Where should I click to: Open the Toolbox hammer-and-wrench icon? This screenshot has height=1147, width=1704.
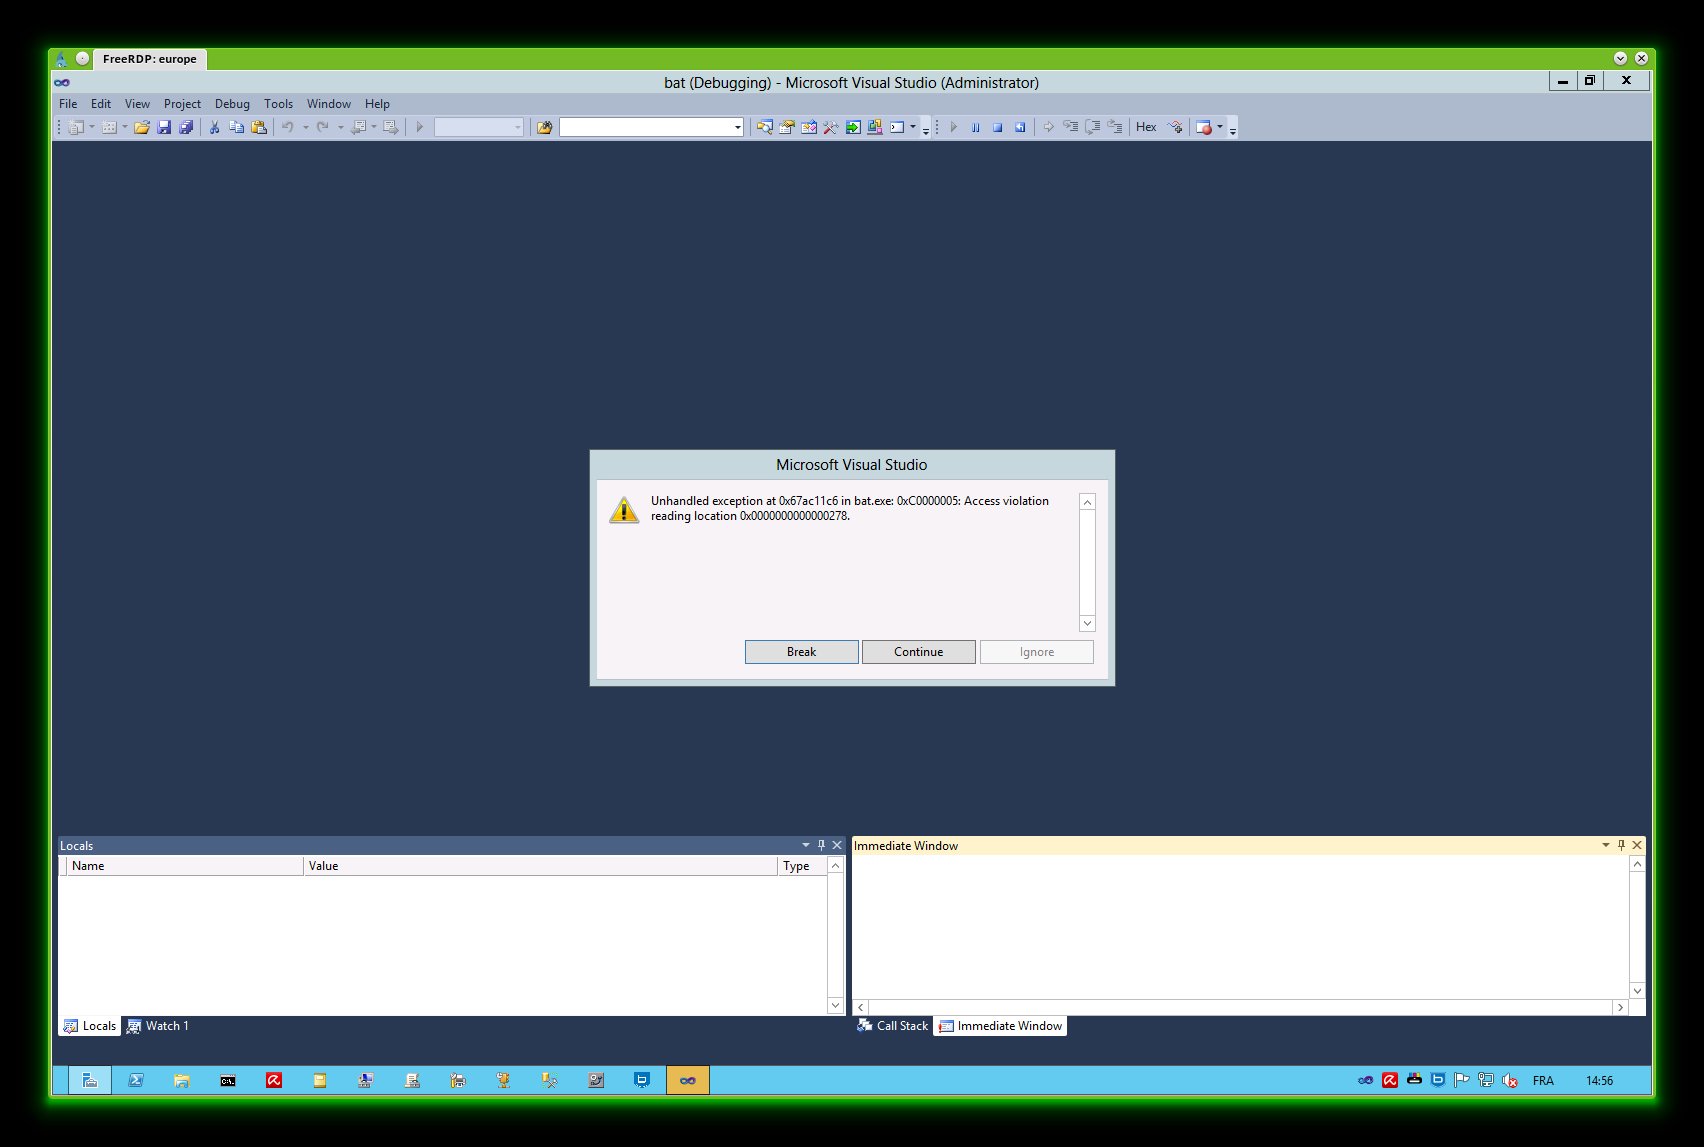(x=830, y=127)
